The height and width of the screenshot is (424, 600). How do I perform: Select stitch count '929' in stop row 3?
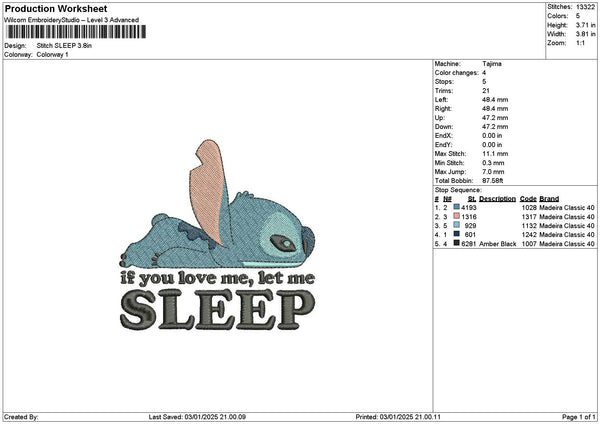coord(470,226)
